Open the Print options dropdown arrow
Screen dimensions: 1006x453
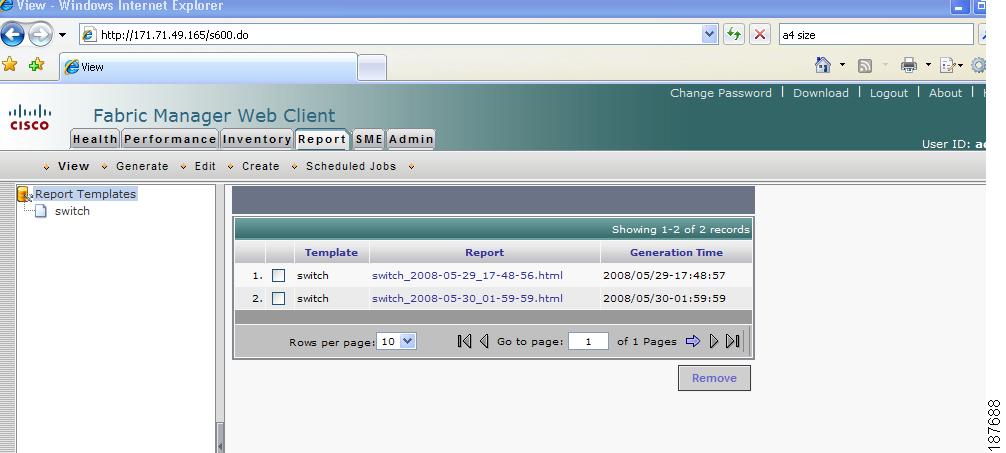[x=928, y=65]
